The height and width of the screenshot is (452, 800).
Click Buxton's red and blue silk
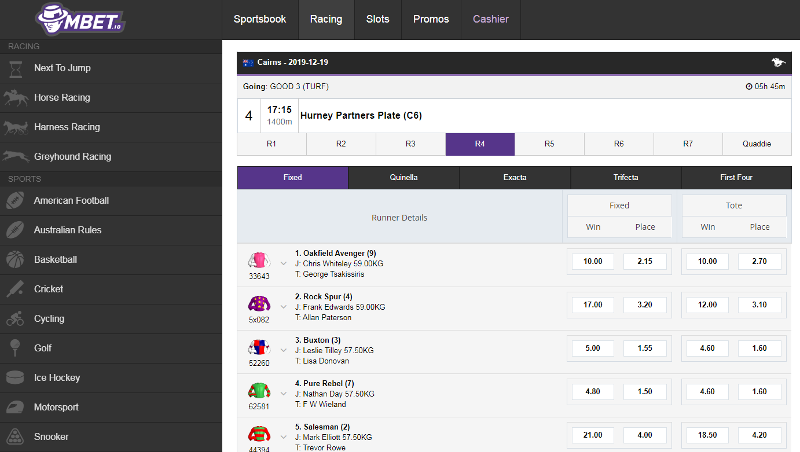259,347
